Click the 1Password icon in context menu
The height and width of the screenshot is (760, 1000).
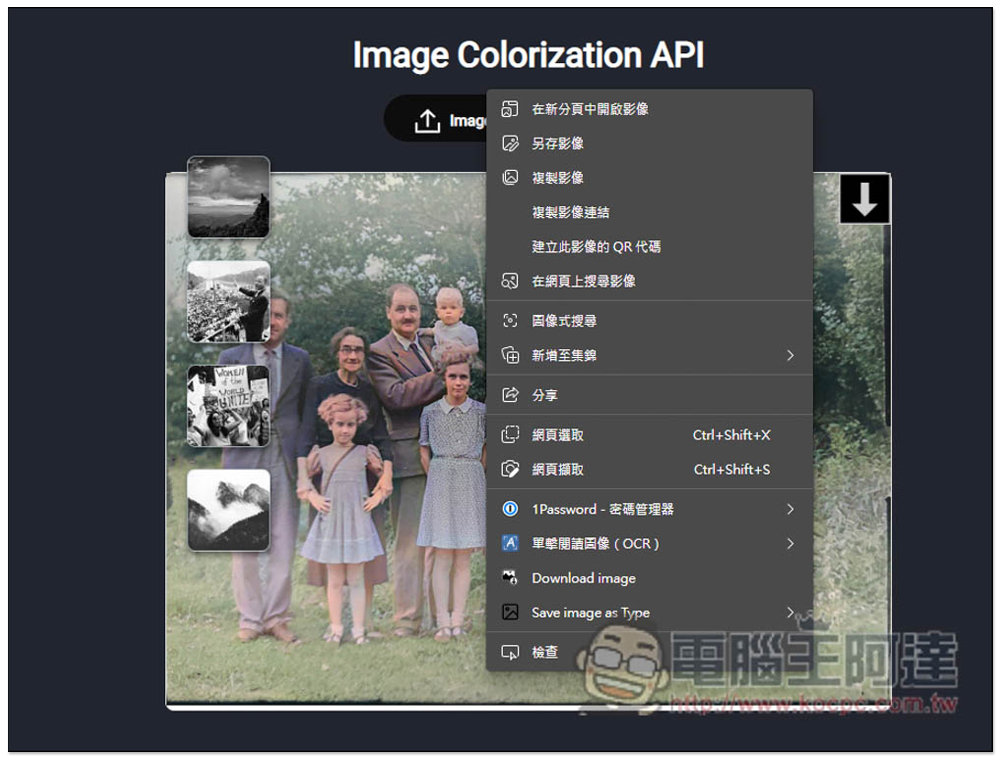(510, 509)
